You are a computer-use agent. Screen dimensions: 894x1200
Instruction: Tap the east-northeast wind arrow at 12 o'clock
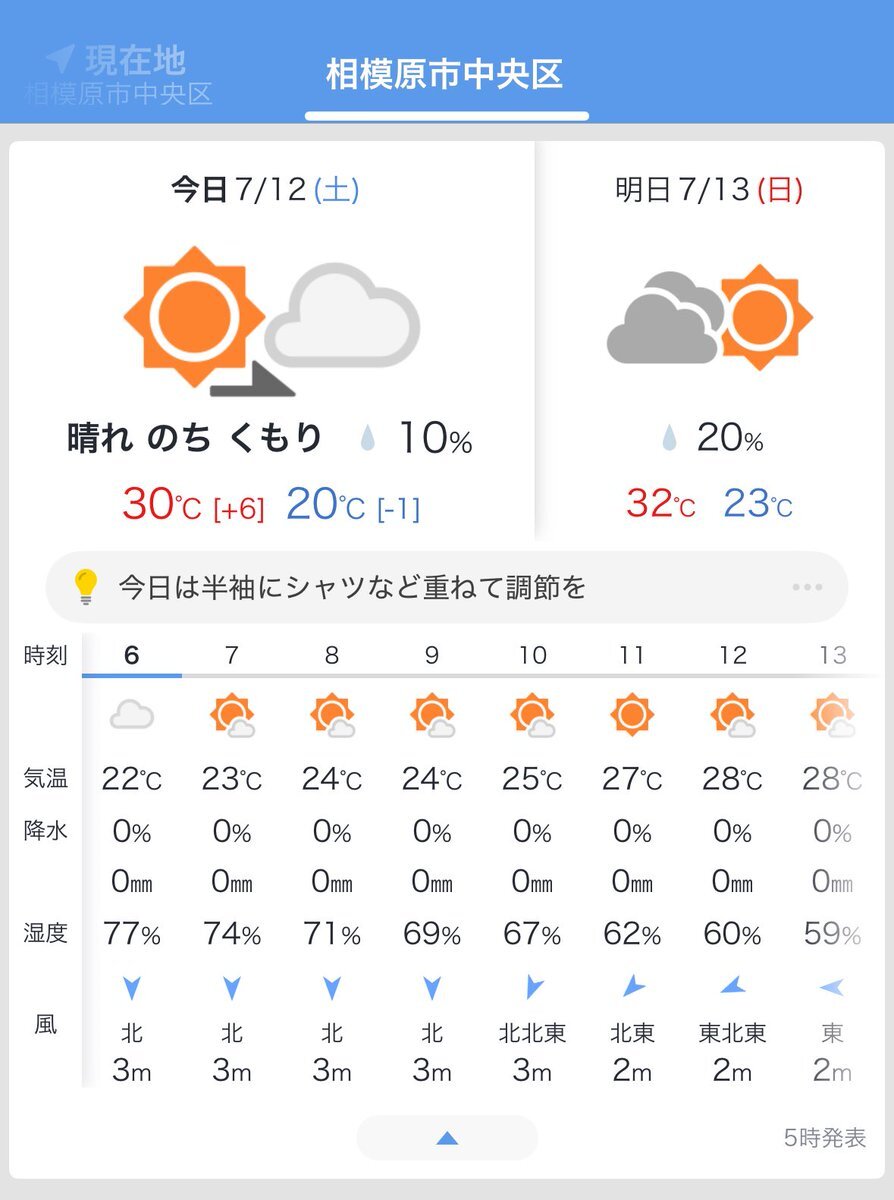[732, 987]
